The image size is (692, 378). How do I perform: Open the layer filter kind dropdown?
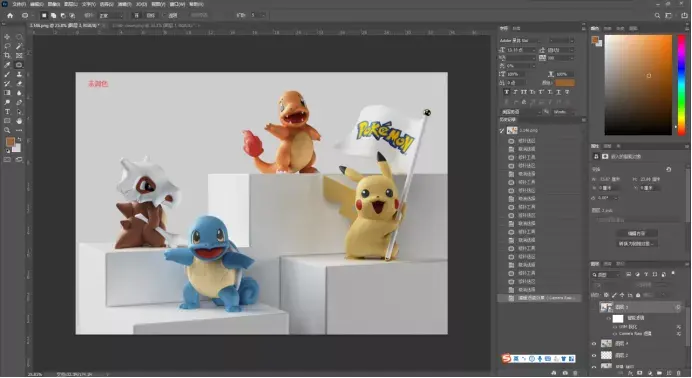point(606,275)
